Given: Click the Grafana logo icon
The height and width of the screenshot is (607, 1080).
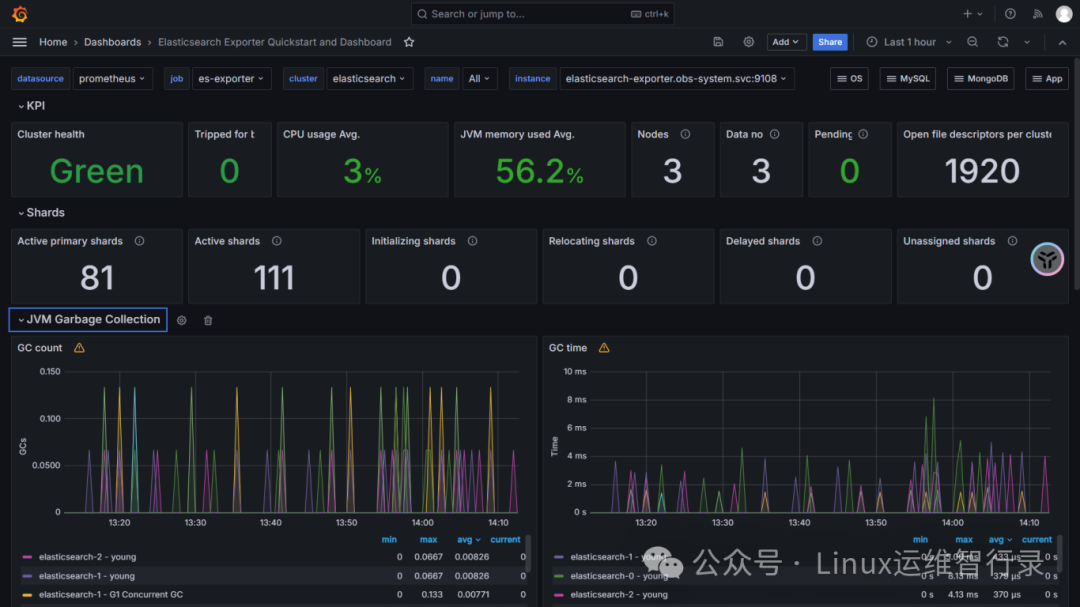Looking at the screenshot, I should point(20,14).
